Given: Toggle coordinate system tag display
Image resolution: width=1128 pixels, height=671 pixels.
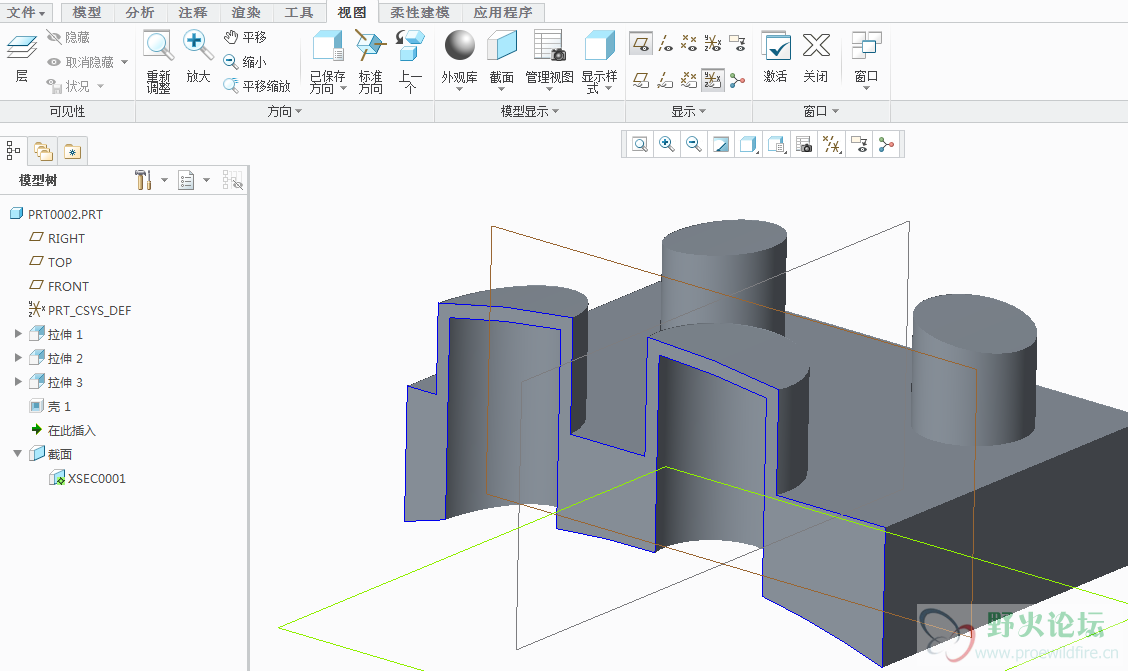Looking at the screenshot, I should pyautogui.click(x=713, y=80).
